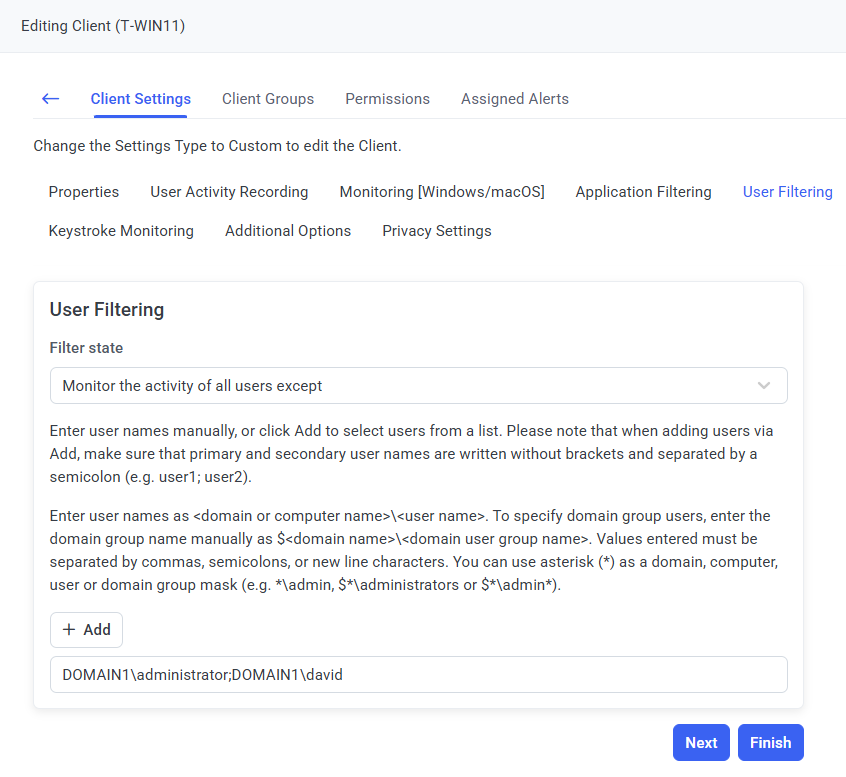Viewport: 846px width, 777px height.
Task: Open the Client Groups tab
Action: (268, 99)
